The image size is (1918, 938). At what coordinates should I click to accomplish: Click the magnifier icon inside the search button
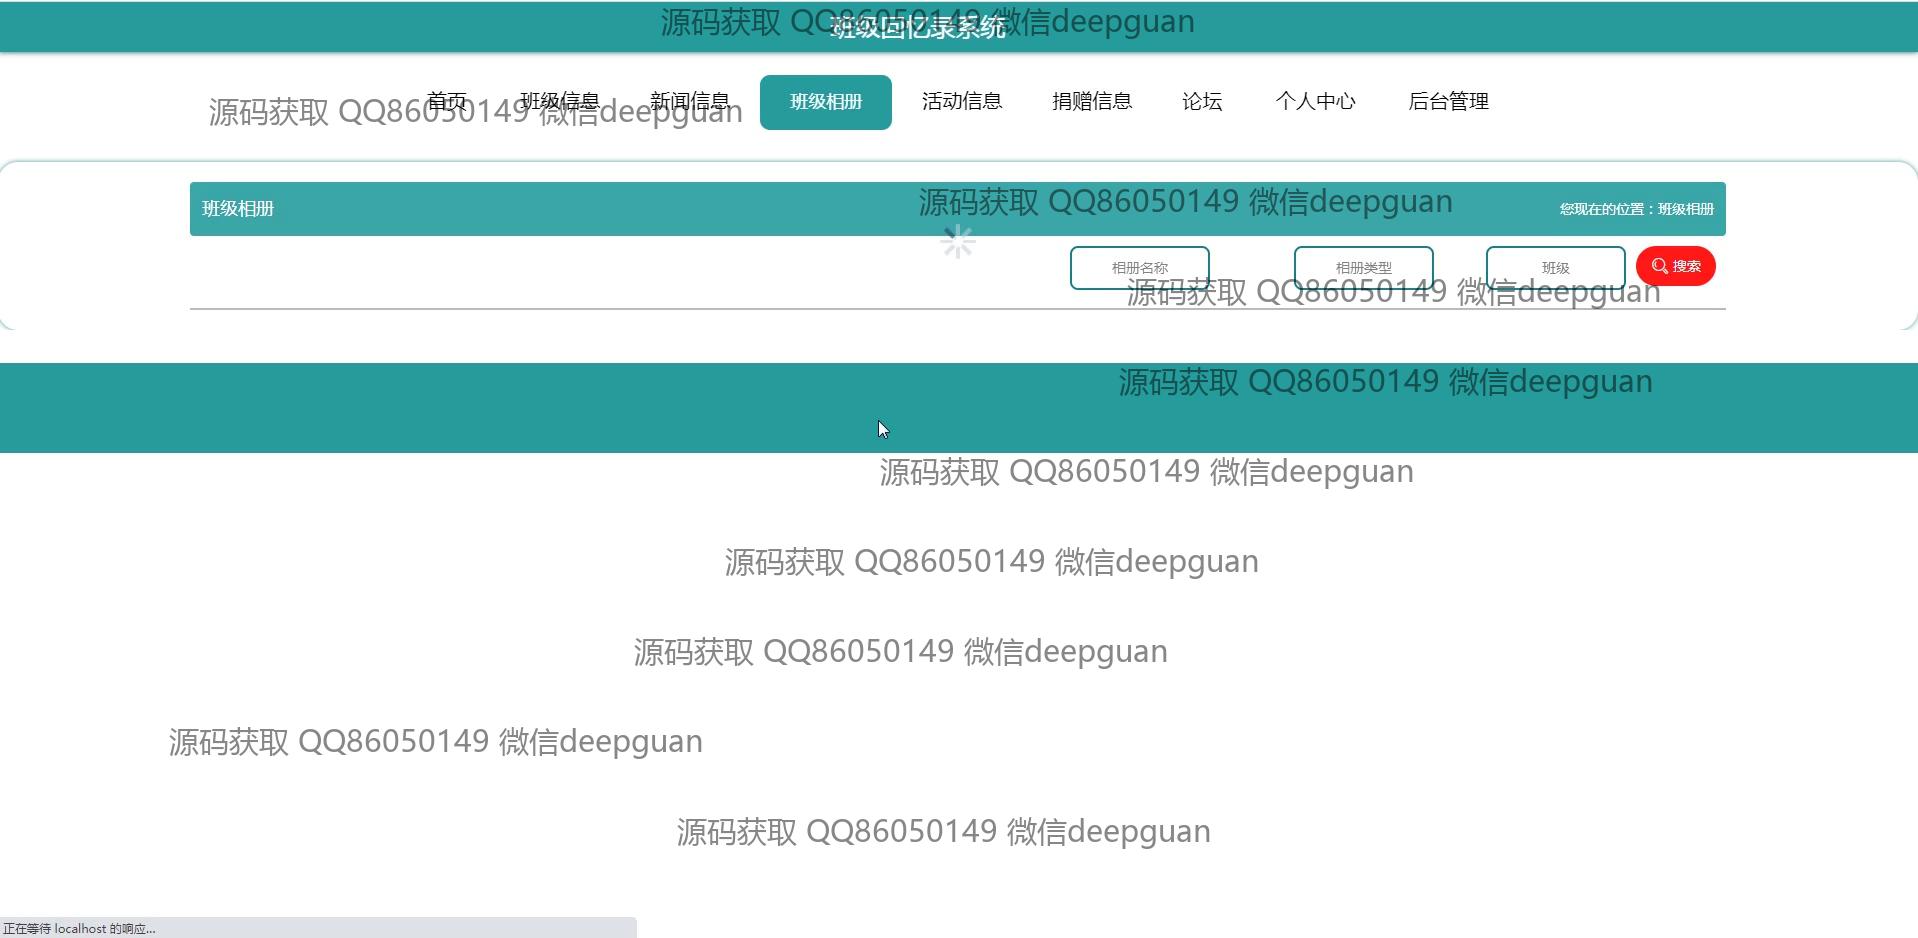(x=1659, y=266)
